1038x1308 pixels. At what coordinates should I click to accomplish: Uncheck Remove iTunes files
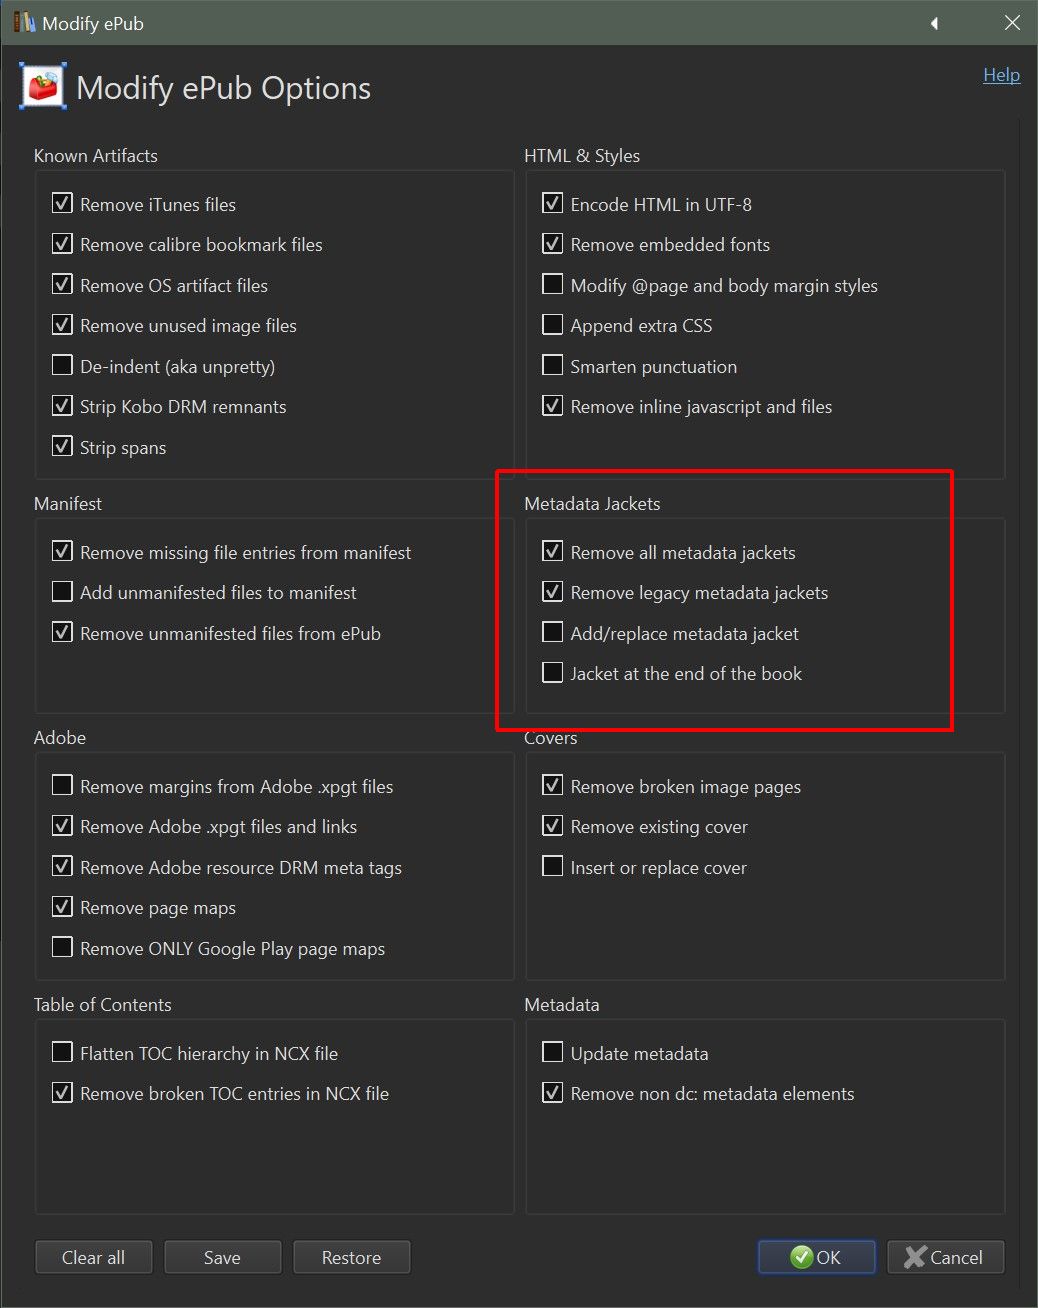[x=63, y=204]
